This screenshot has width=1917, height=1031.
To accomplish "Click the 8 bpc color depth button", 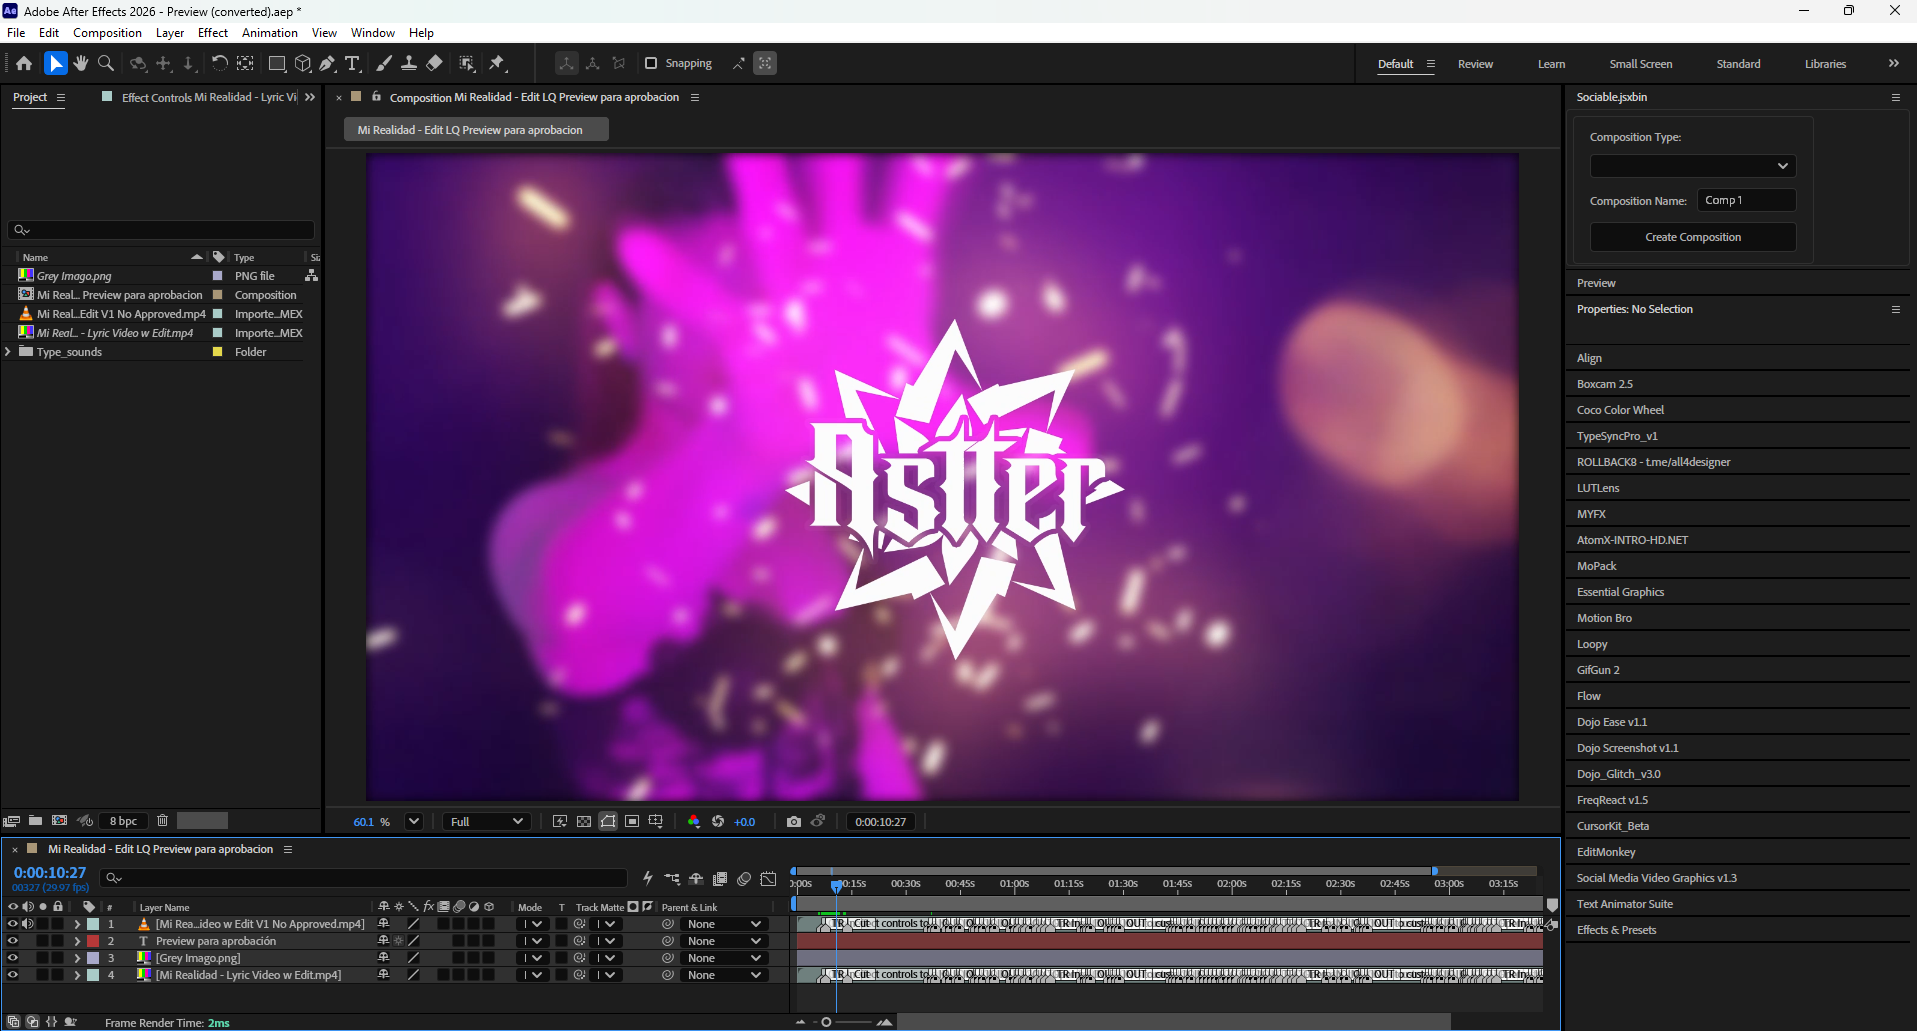I will point(124,820).
